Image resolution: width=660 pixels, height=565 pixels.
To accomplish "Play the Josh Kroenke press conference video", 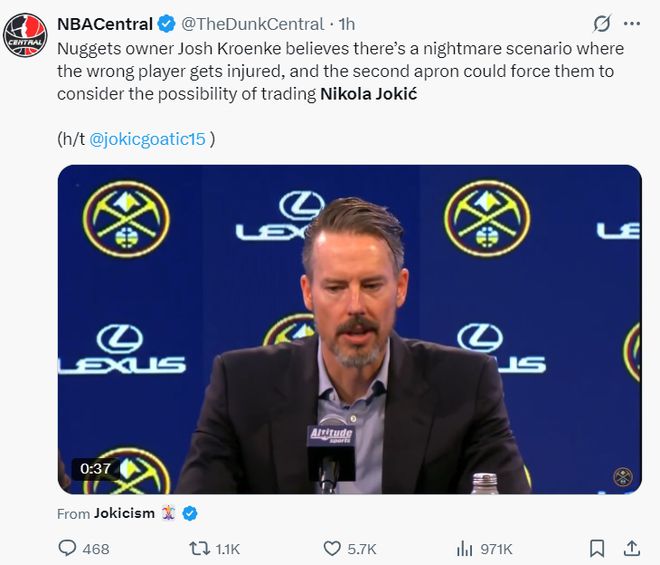I will pyautogui.click(x=349, y=329).
